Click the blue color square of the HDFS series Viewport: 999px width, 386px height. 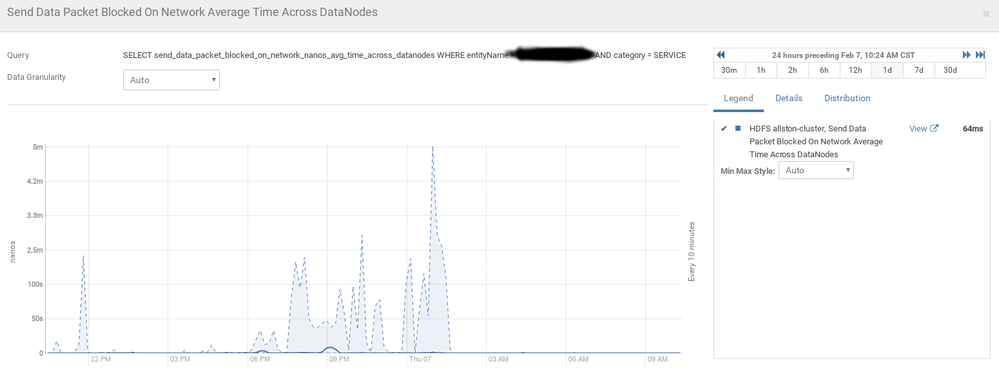tap(738, 128)
